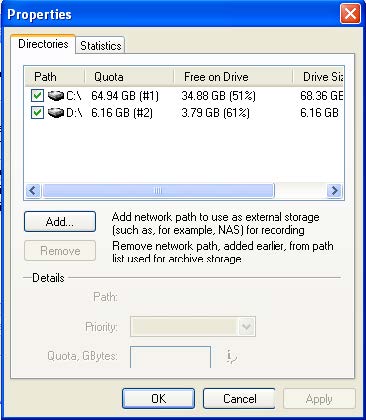Click the Add... button
The image size is (366, 420).
[60, 222]
